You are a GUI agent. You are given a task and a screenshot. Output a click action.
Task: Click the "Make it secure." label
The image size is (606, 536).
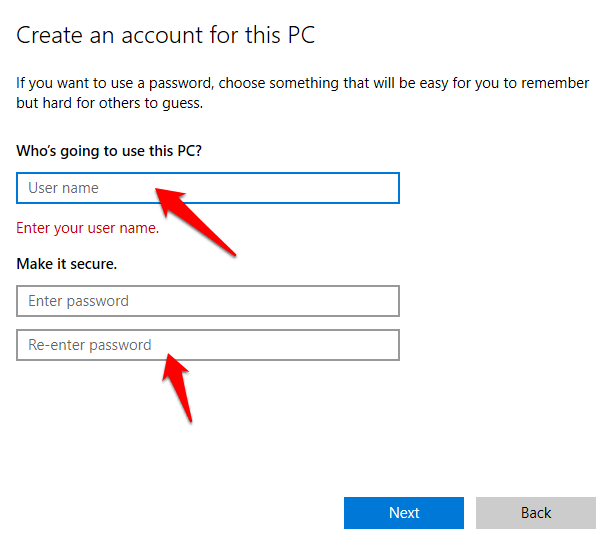point(67,264)
